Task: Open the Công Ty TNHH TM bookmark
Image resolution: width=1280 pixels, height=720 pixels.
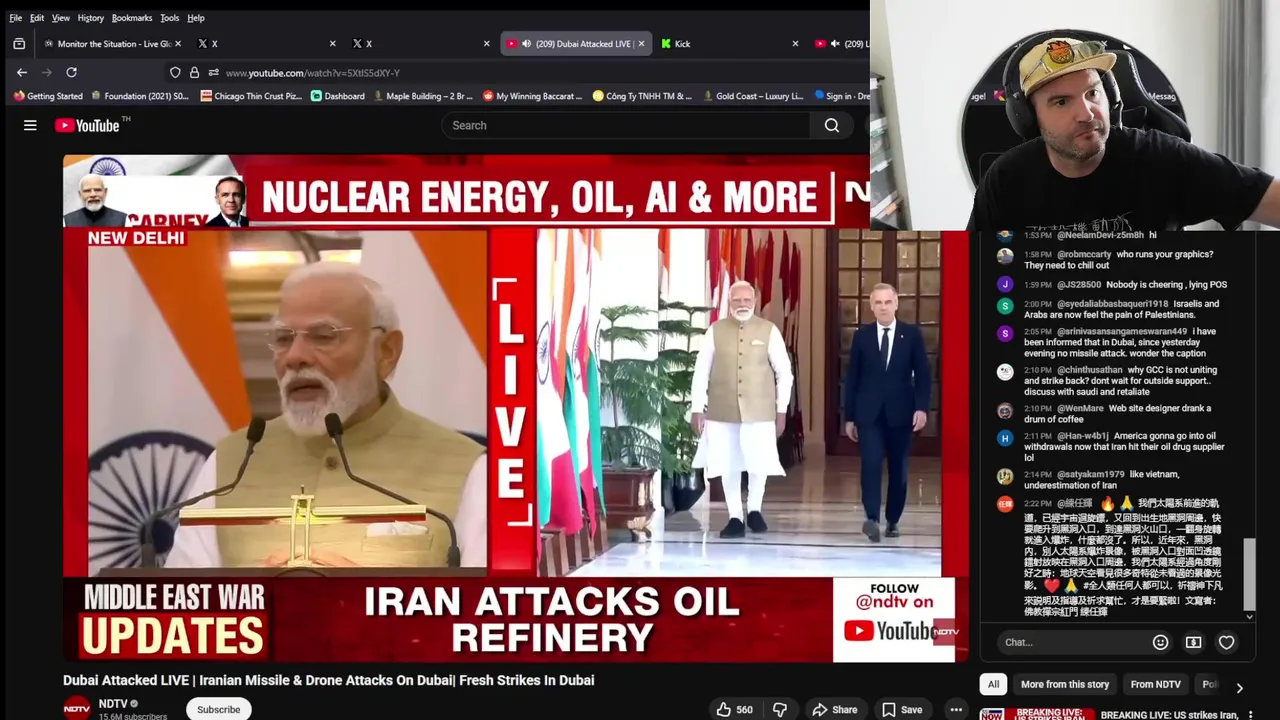Action: [641, 96]
